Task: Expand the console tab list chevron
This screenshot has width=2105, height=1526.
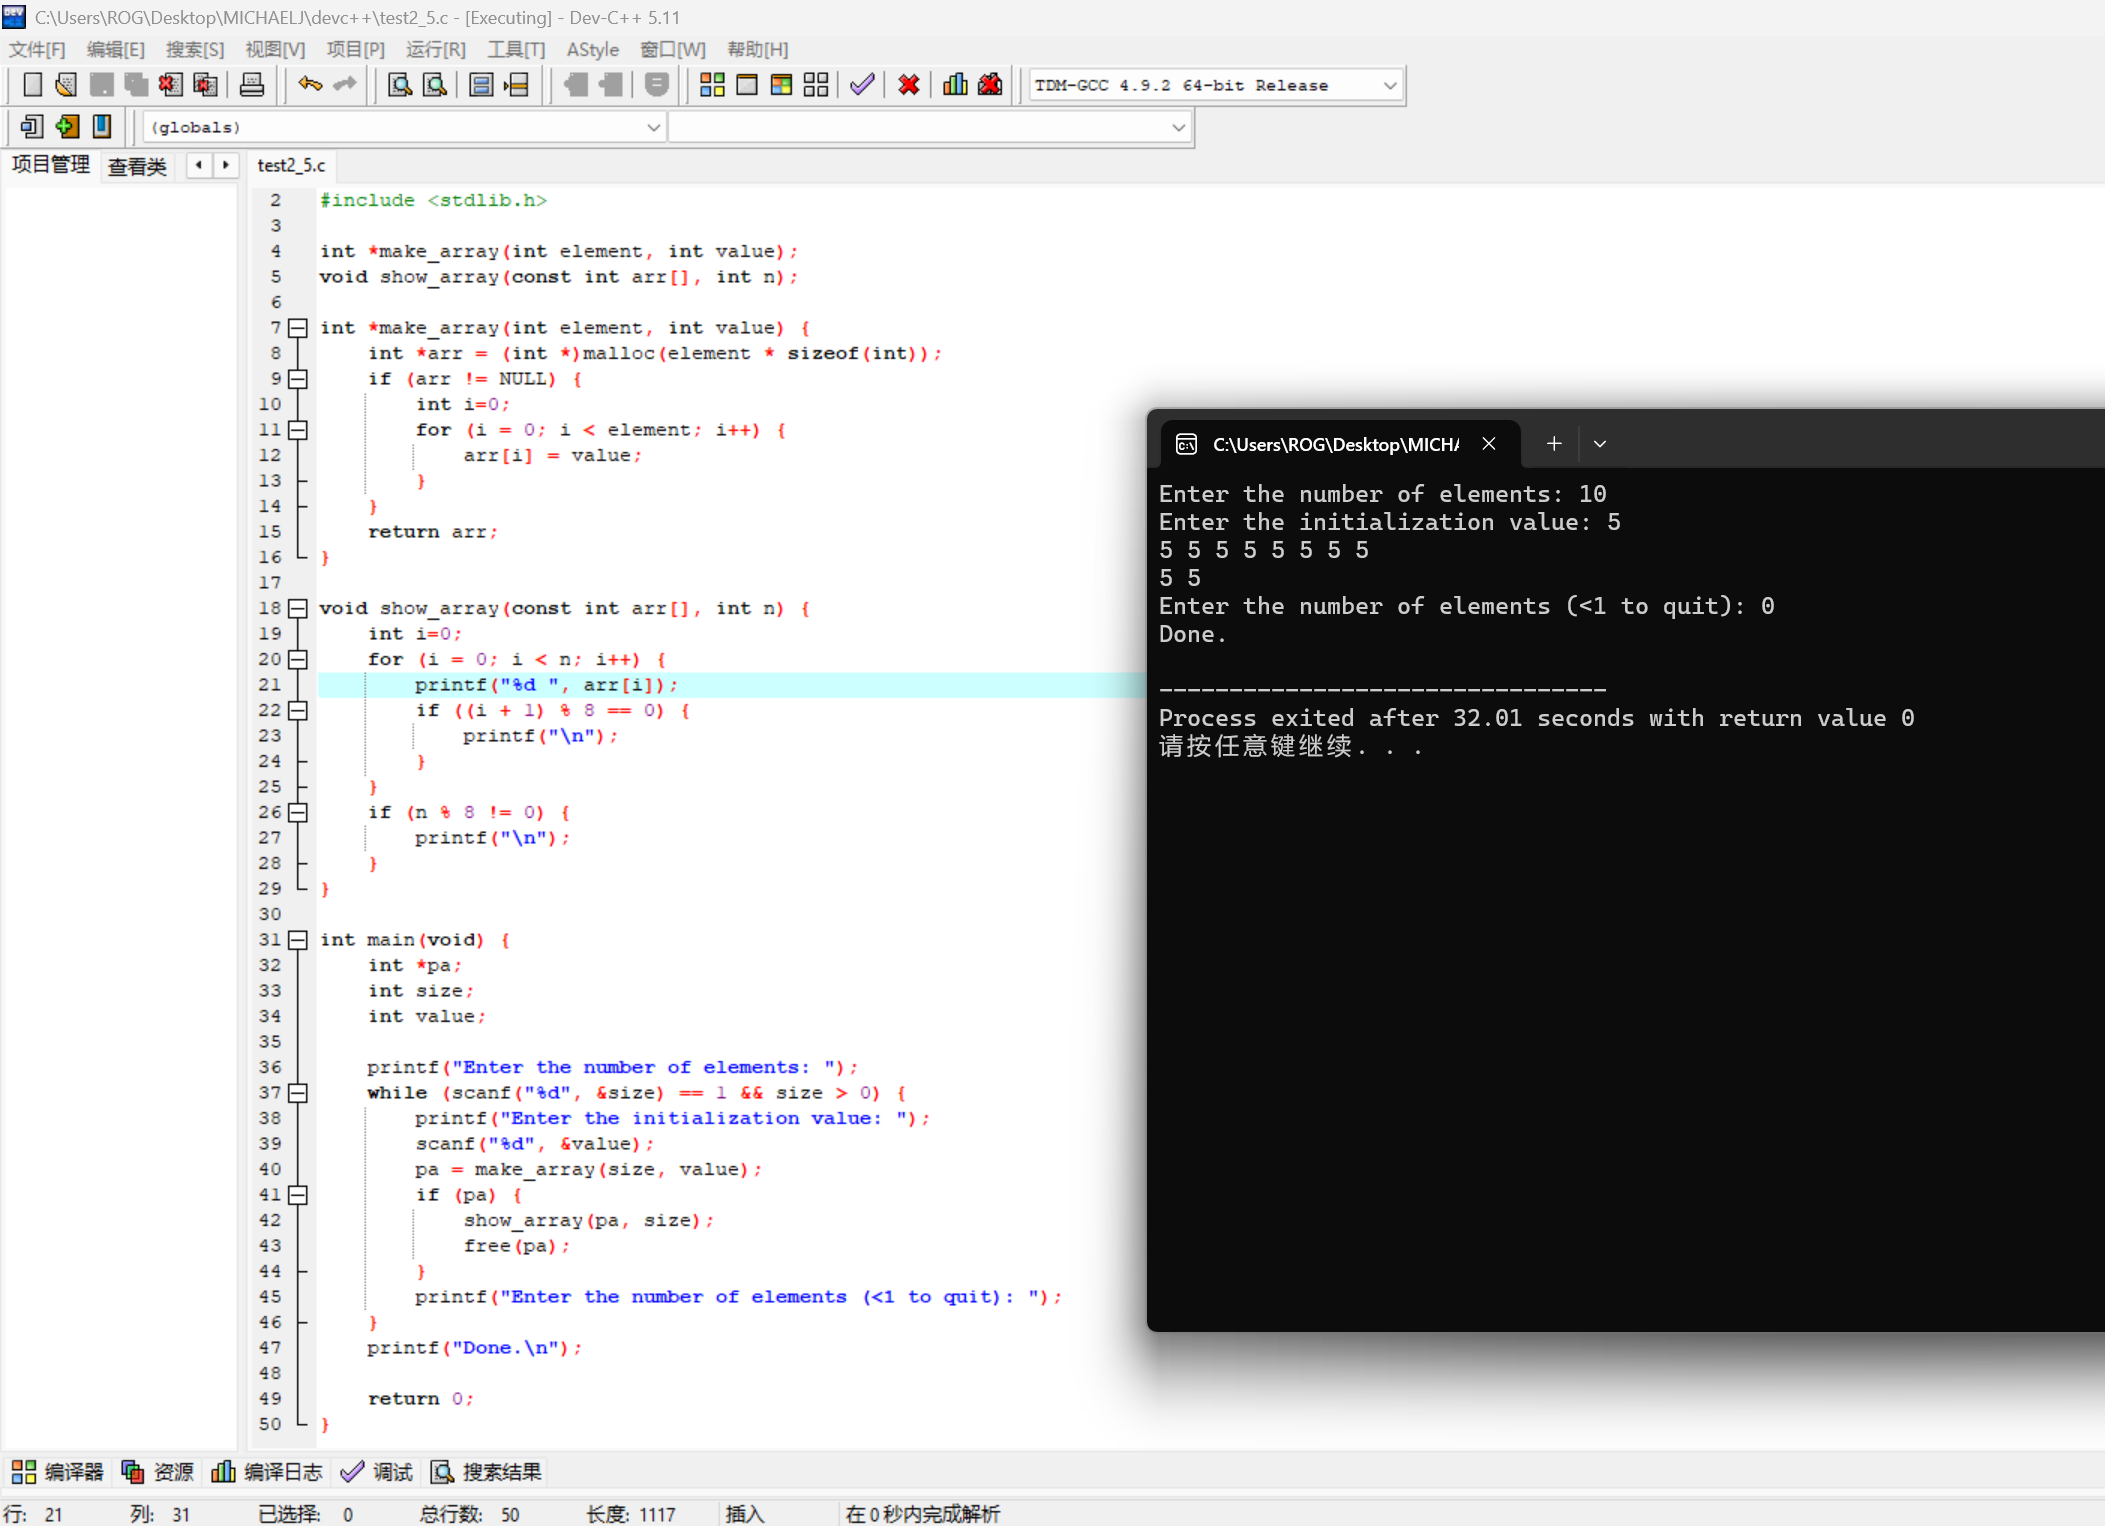Action: click(x=1600, y=444)
